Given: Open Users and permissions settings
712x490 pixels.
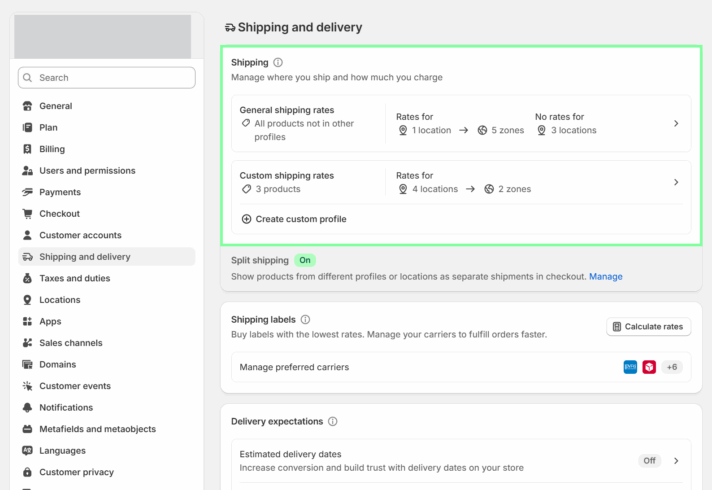Looking at the screenshot, I should (107, 171).
